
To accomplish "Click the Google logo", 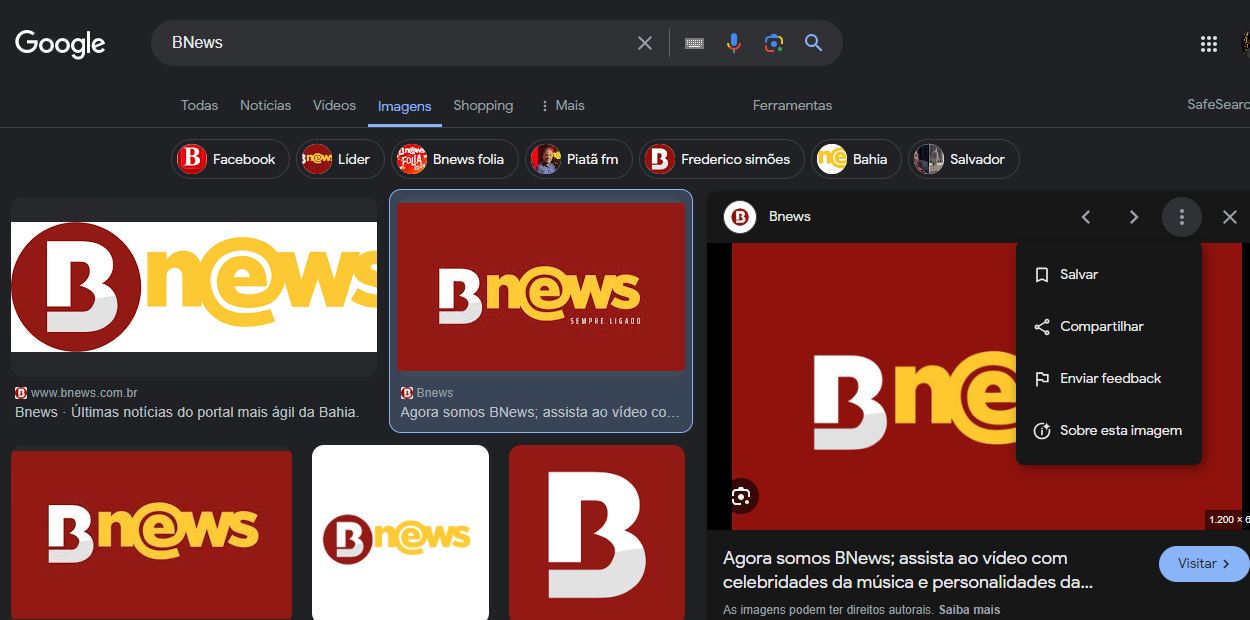I will (x=60, y=43).
